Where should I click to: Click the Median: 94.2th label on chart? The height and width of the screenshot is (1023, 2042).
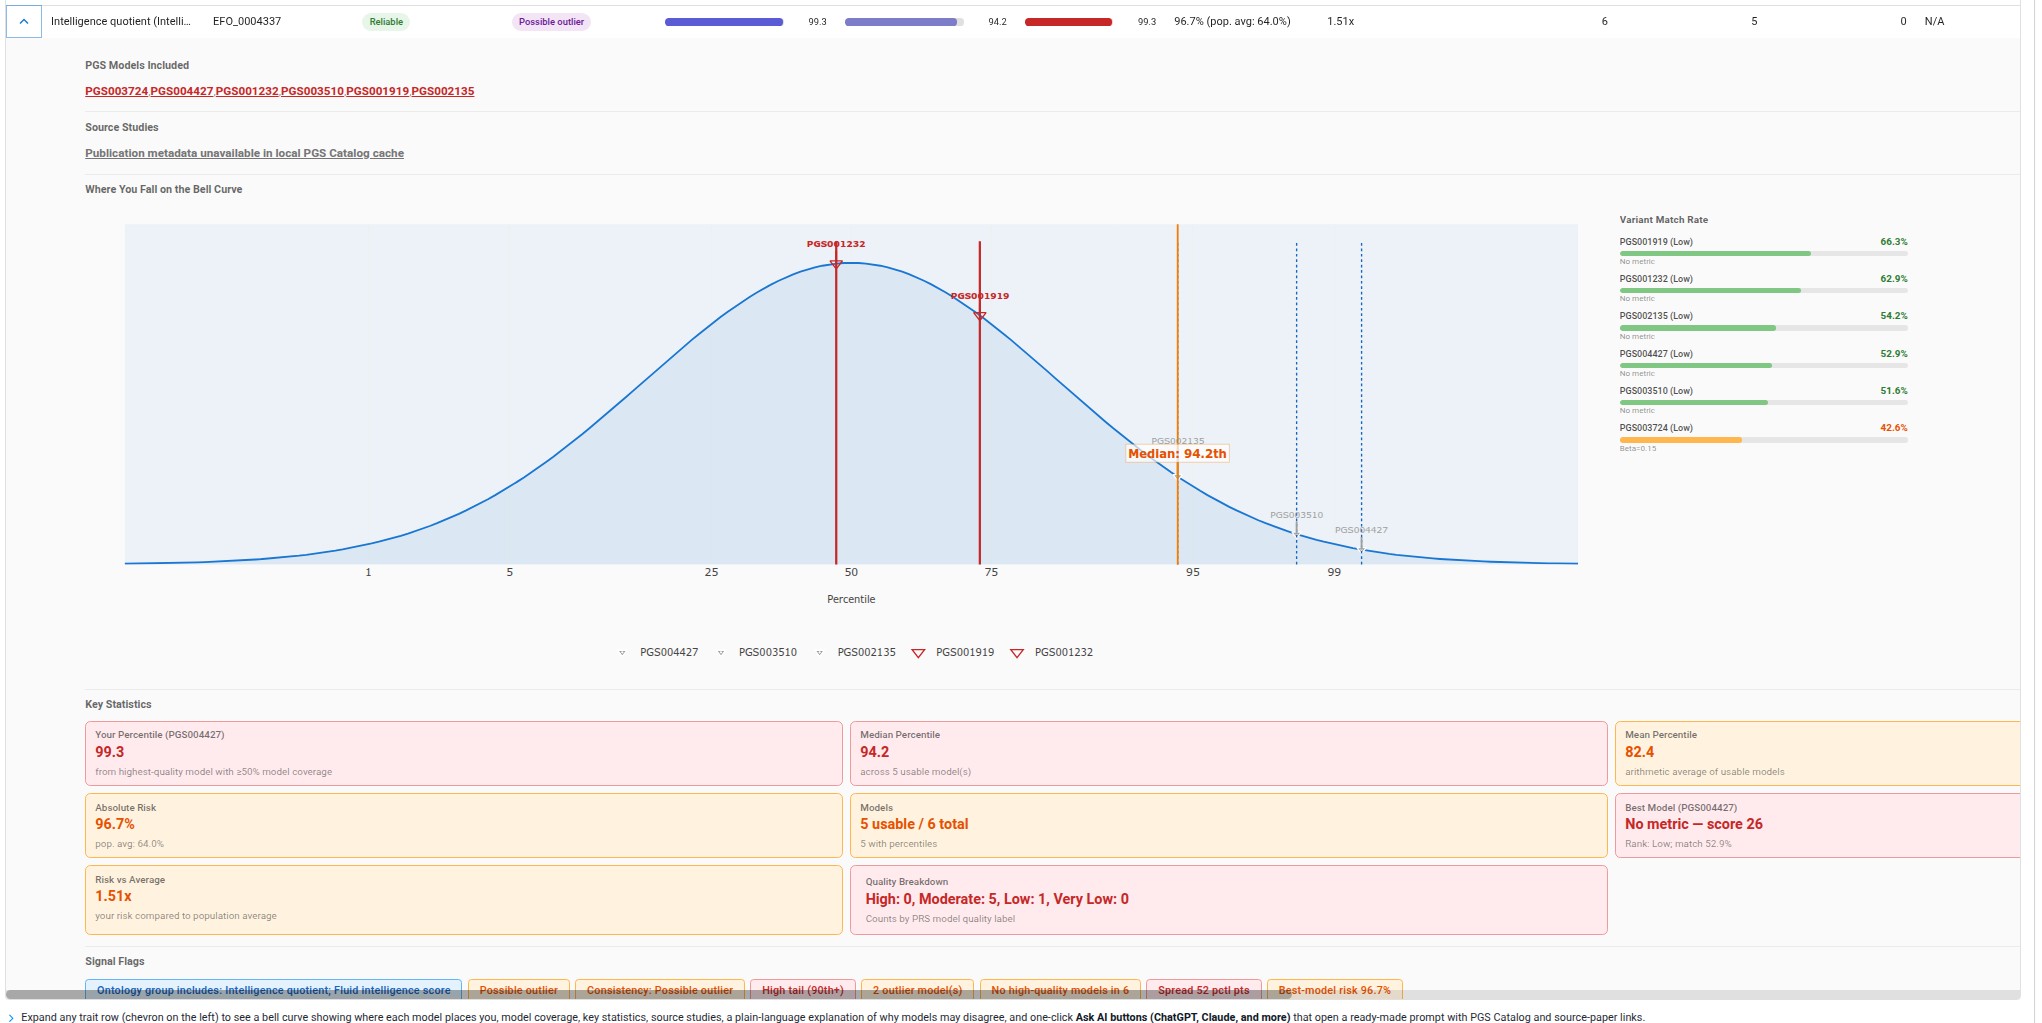pyautogui.click(x=1177, y=454)
